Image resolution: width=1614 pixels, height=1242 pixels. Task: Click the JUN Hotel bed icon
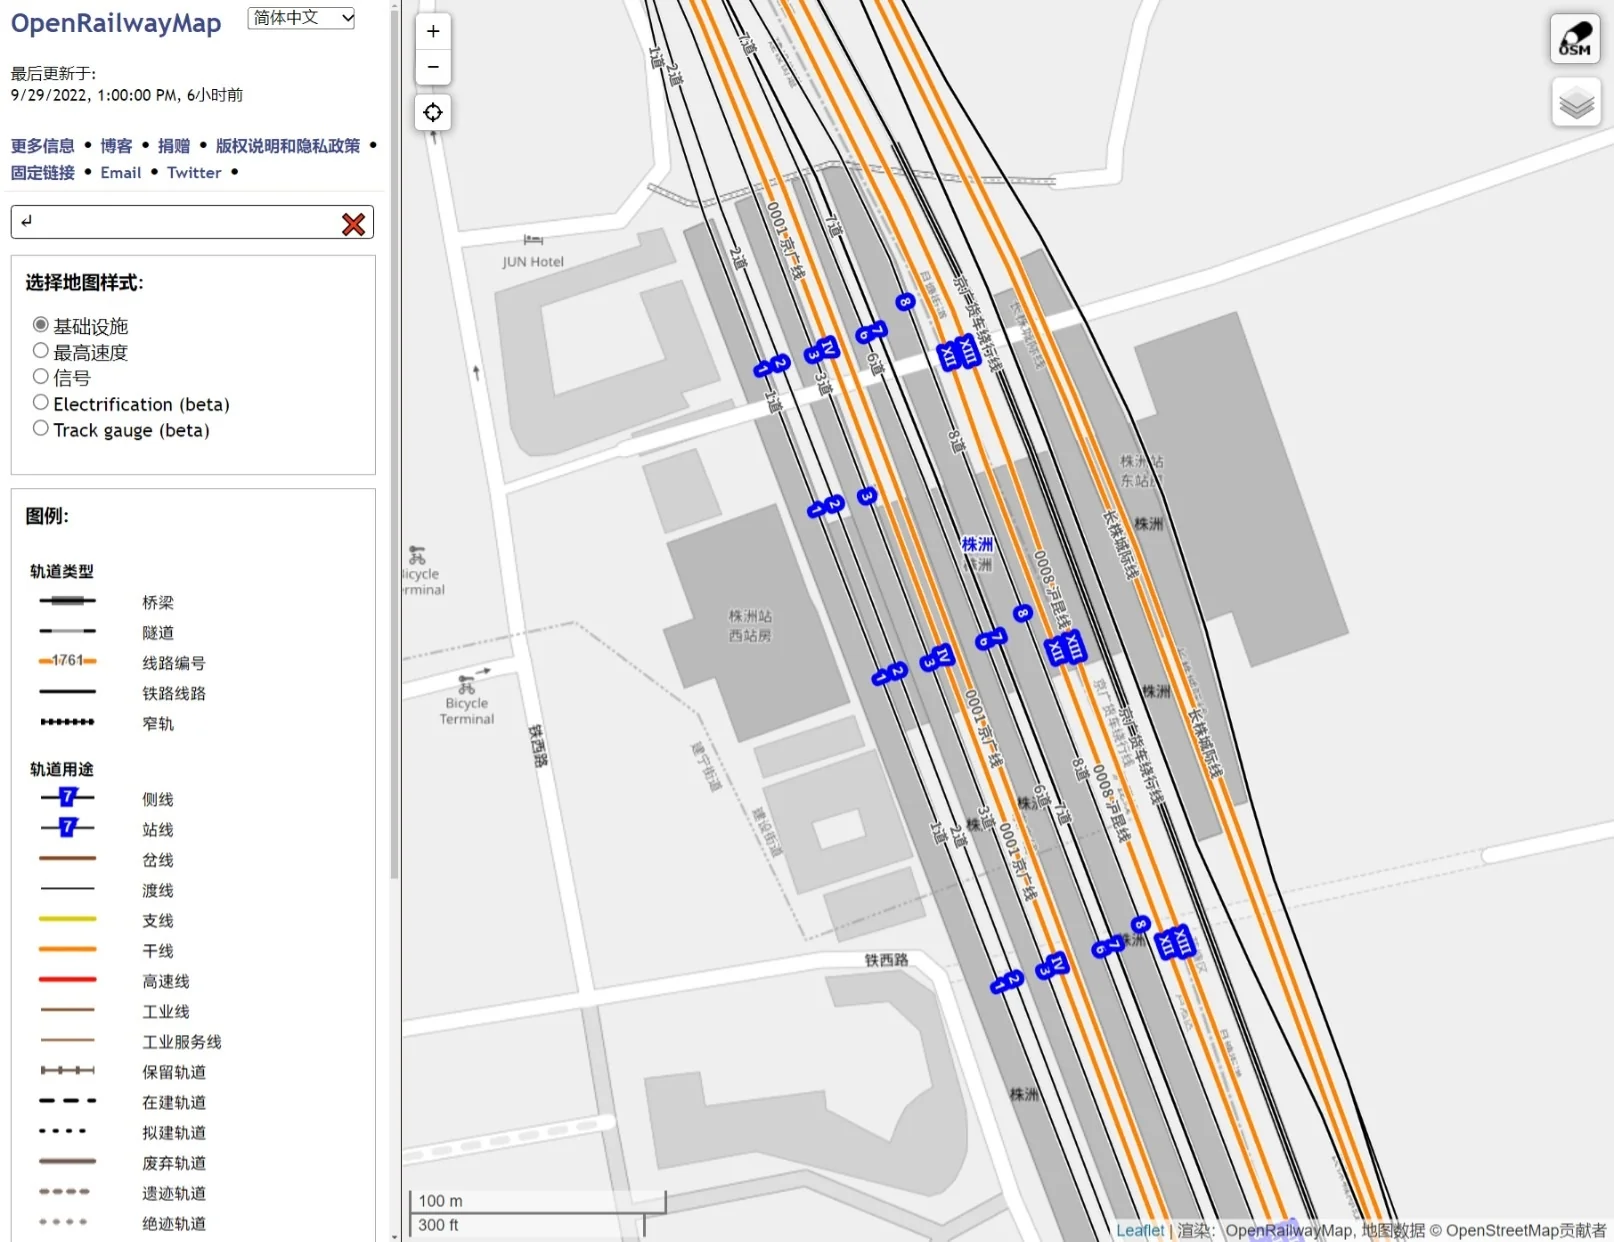click(x=533, y=240)
